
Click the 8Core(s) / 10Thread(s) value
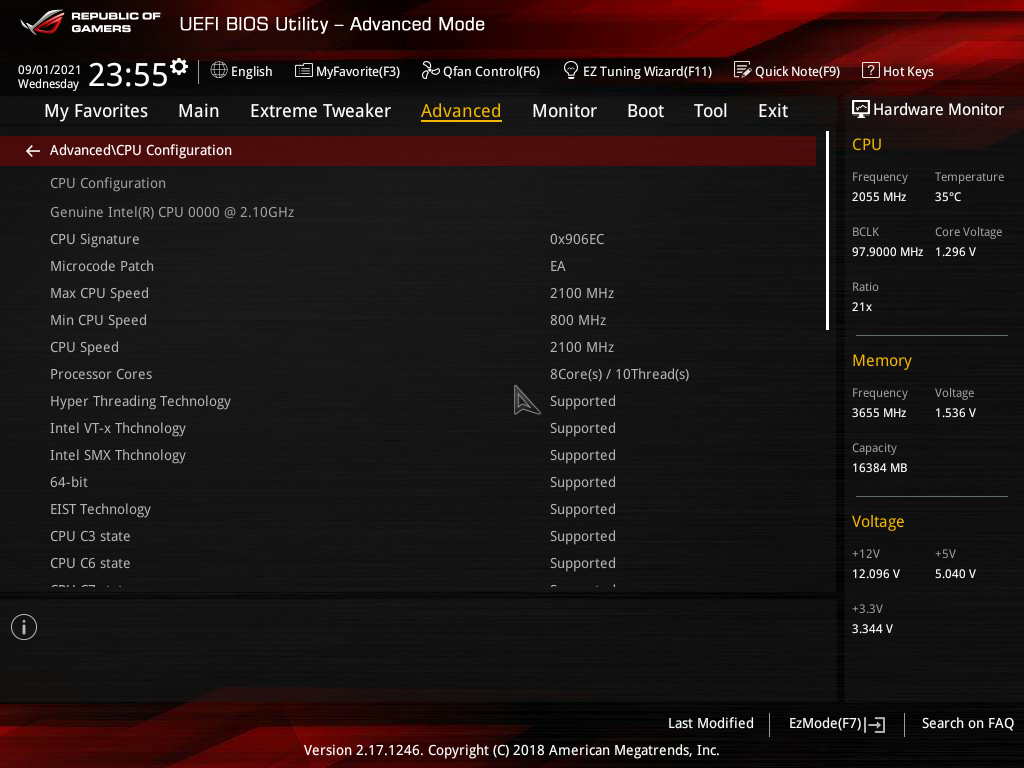[619, 374]
